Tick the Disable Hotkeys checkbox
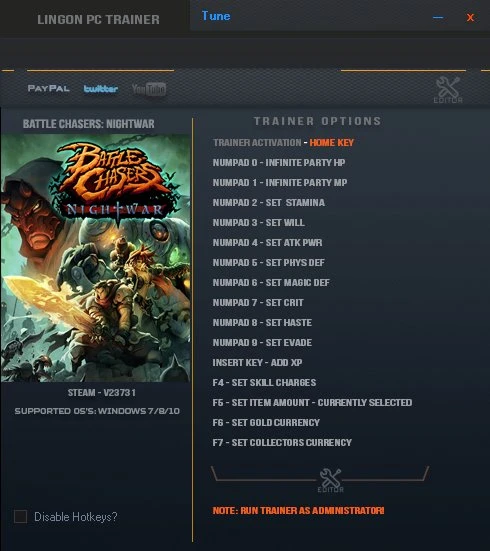The image size is (490, 551). click(20, 517)
